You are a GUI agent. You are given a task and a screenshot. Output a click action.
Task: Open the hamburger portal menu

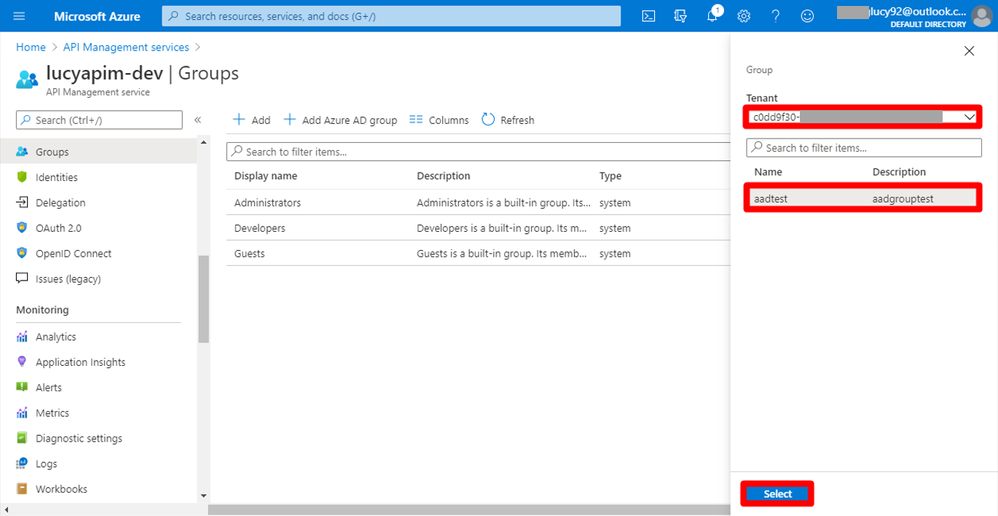(x=19, y=16)
